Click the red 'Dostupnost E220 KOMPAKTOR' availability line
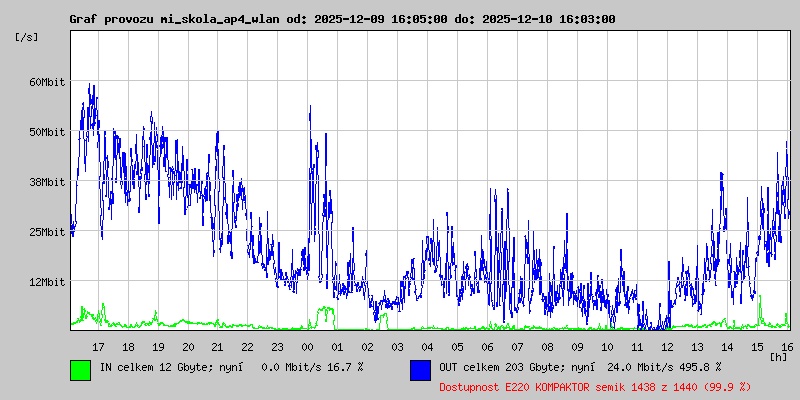The image size is (800, 400). [x=595, y=387]
